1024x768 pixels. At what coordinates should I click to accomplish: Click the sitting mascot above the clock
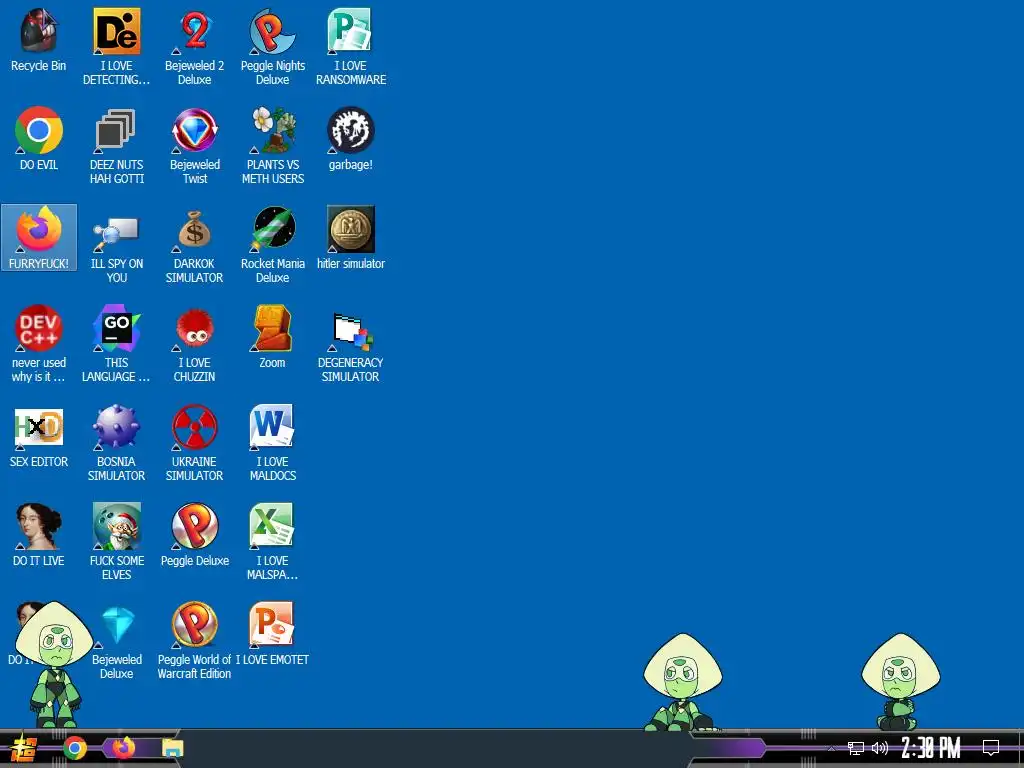click(901, 682)
